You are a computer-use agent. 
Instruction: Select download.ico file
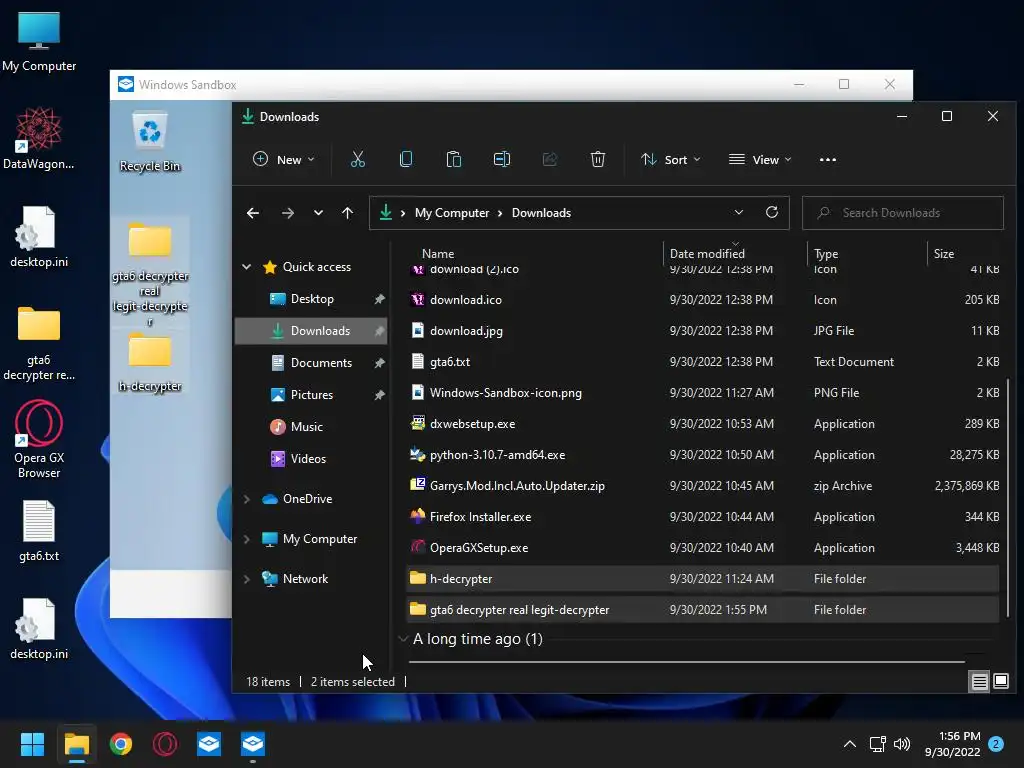pos(702,300)
